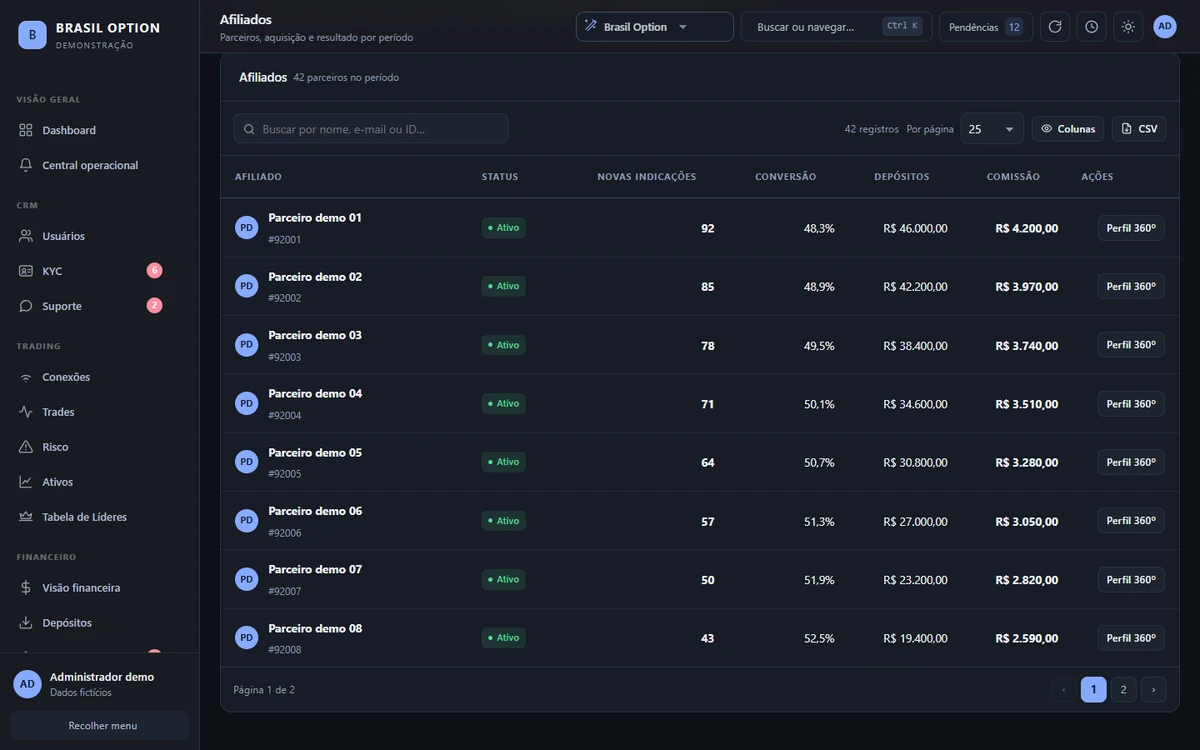This screenshot has width=1200, height=750.
Task: Open the AD user avatar menu
Action: point(1165,27)
